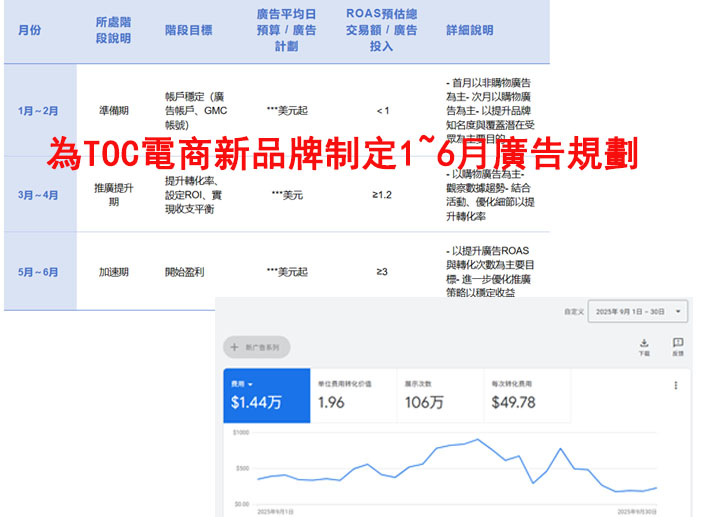Click the 階段目標 column header
This screenshot has width=705, height=517.
point(189,31)
